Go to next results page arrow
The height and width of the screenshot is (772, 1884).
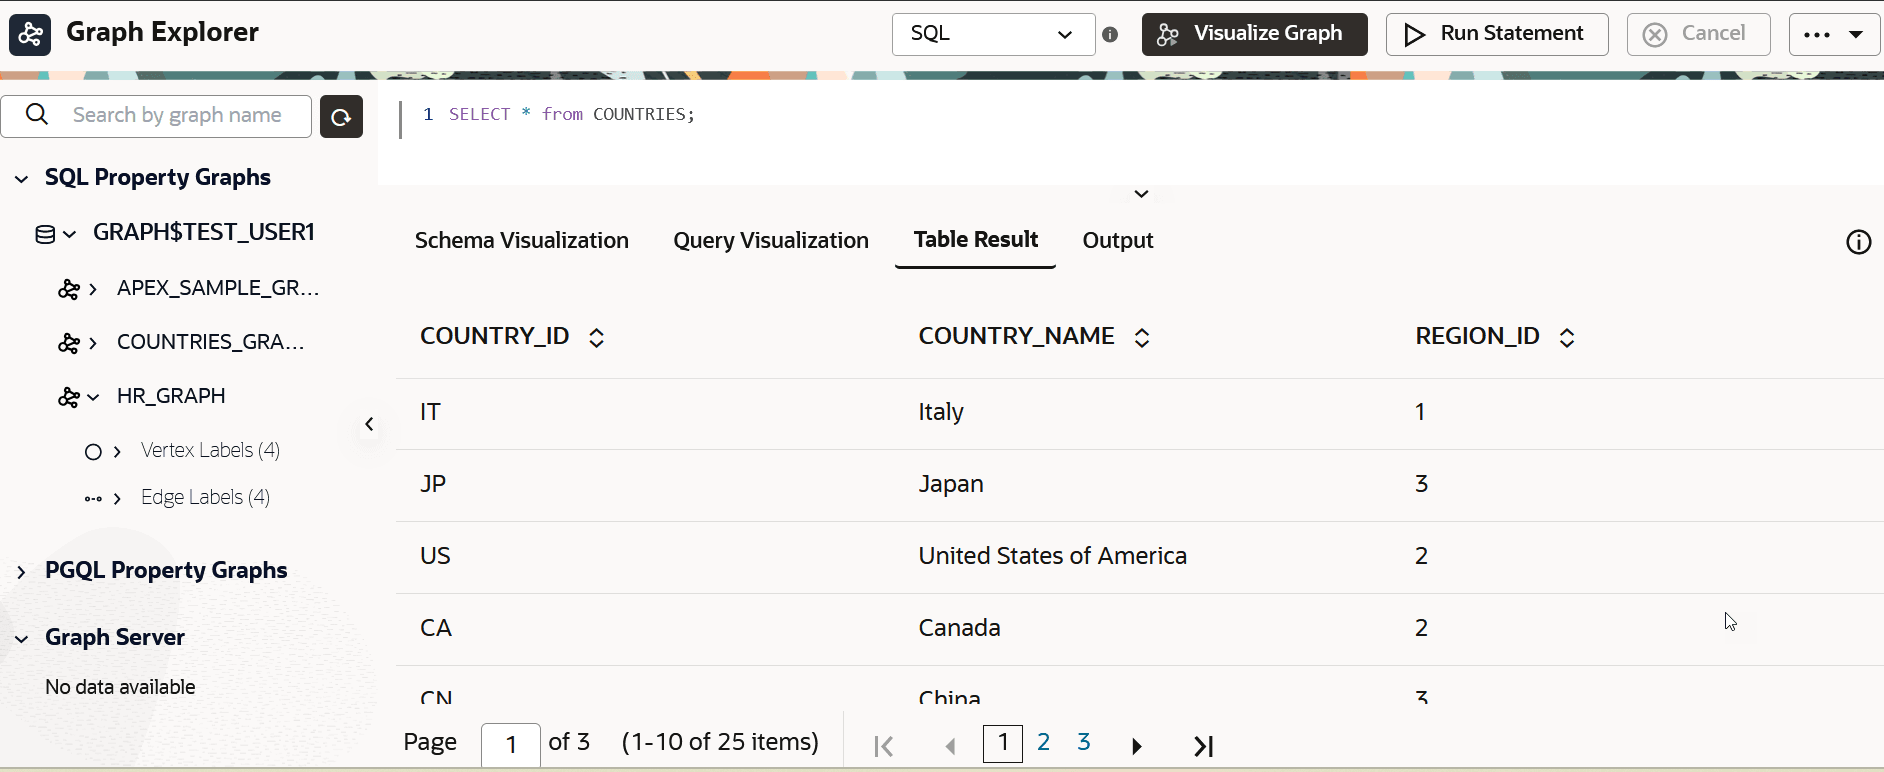point(1137,746)
